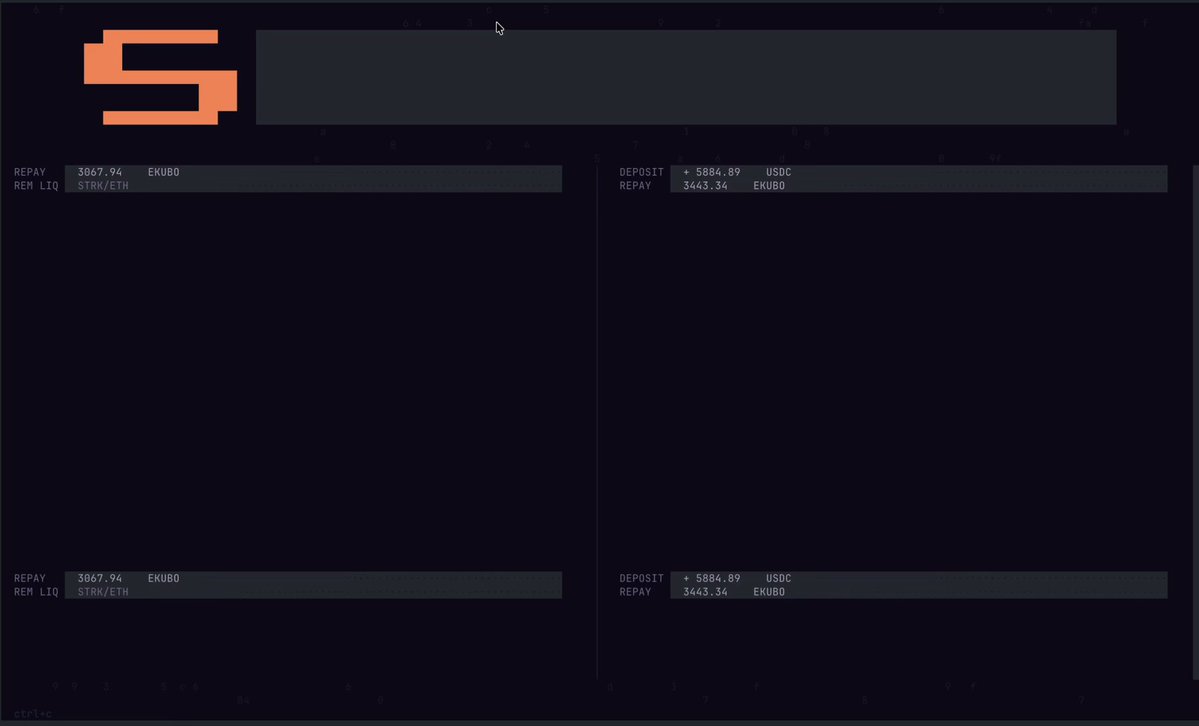Screen dimensions: 1199x726
Task: Click the gray banner box beside the logo
Action: [686, 77]
